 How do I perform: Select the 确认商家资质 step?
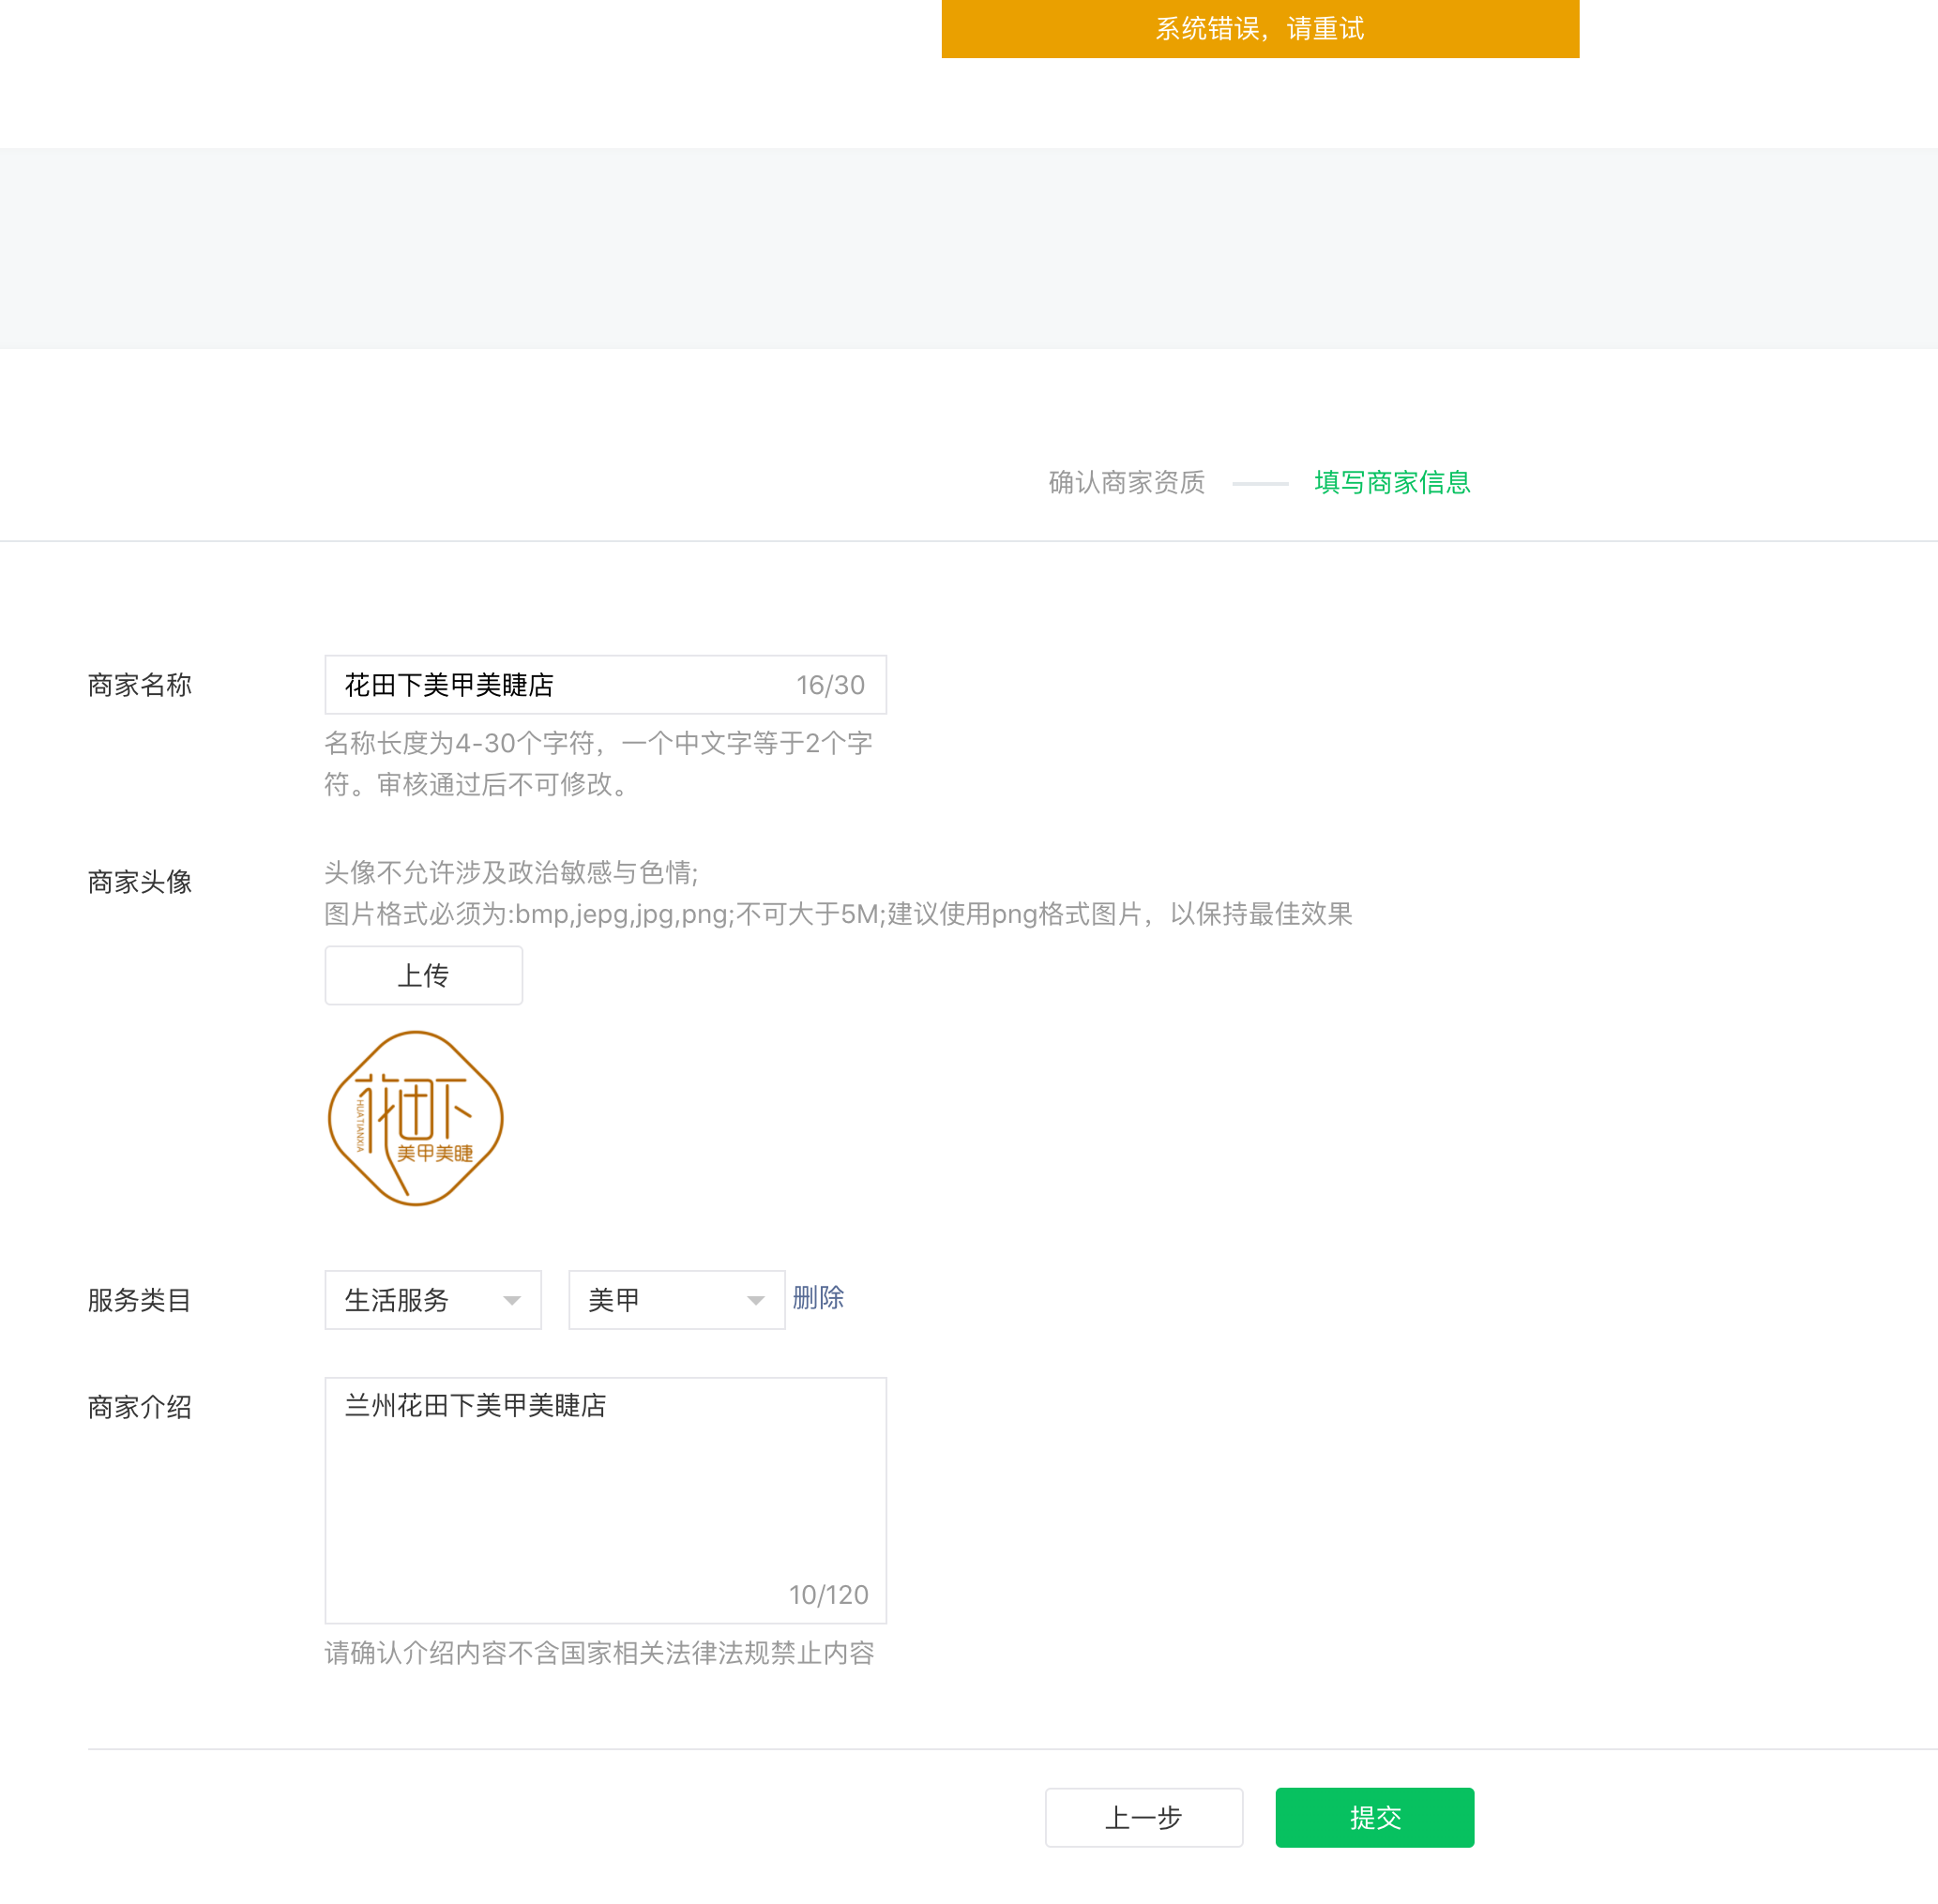click(1126, 482)
